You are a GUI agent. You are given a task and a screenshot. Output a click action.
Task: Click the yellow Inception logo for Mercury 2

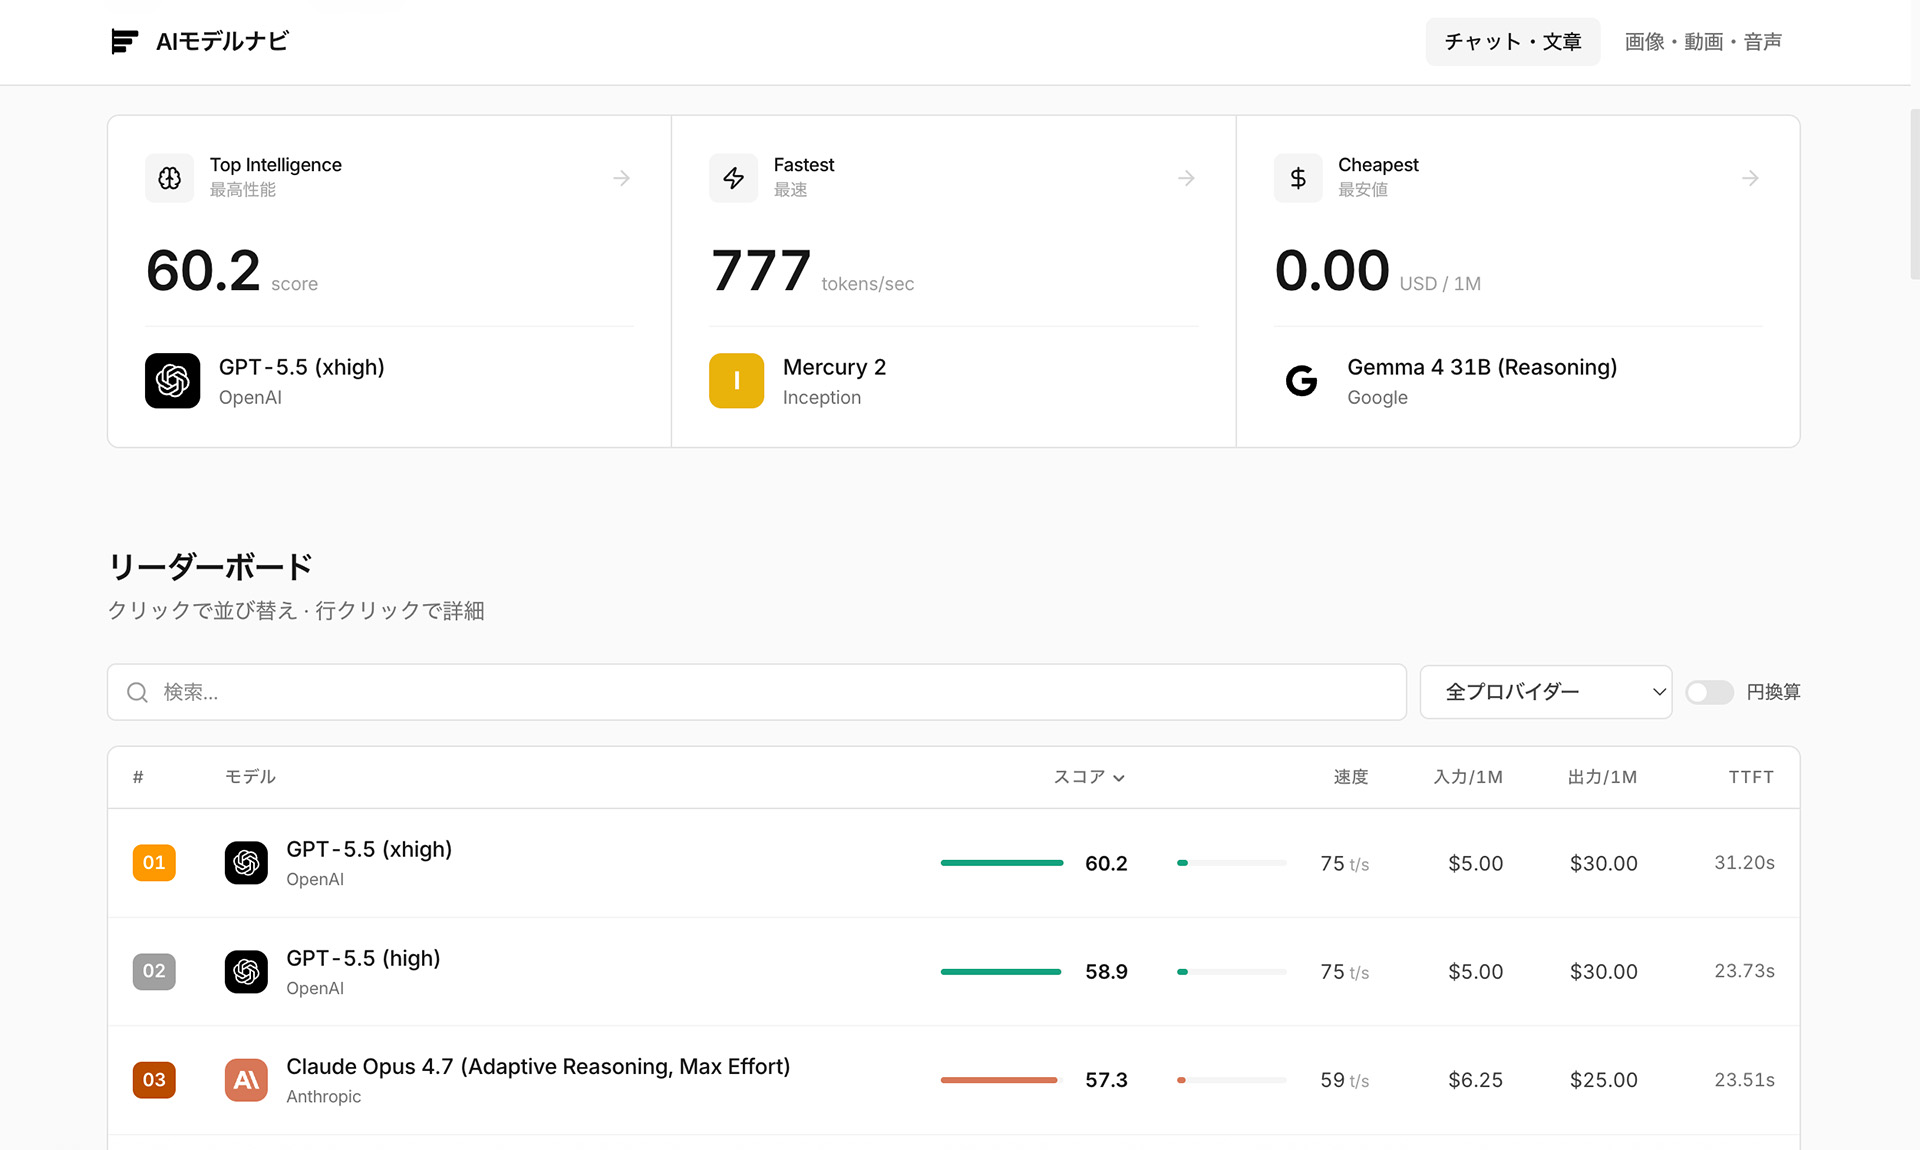pos(736,381)
